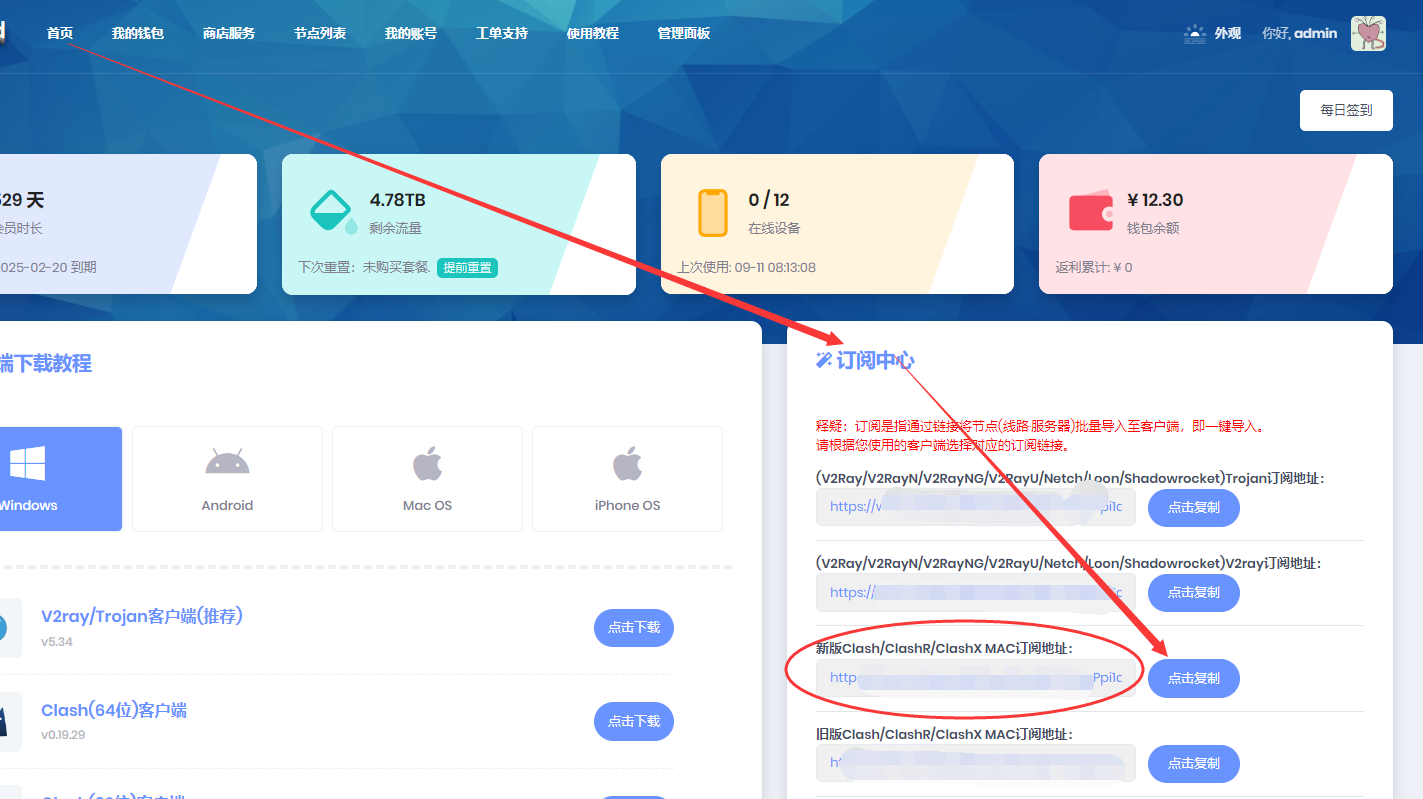Click the phone online-devices icon
This screenshot has height=799, width=1423.
pyautogui.click(x=712, y=212)
